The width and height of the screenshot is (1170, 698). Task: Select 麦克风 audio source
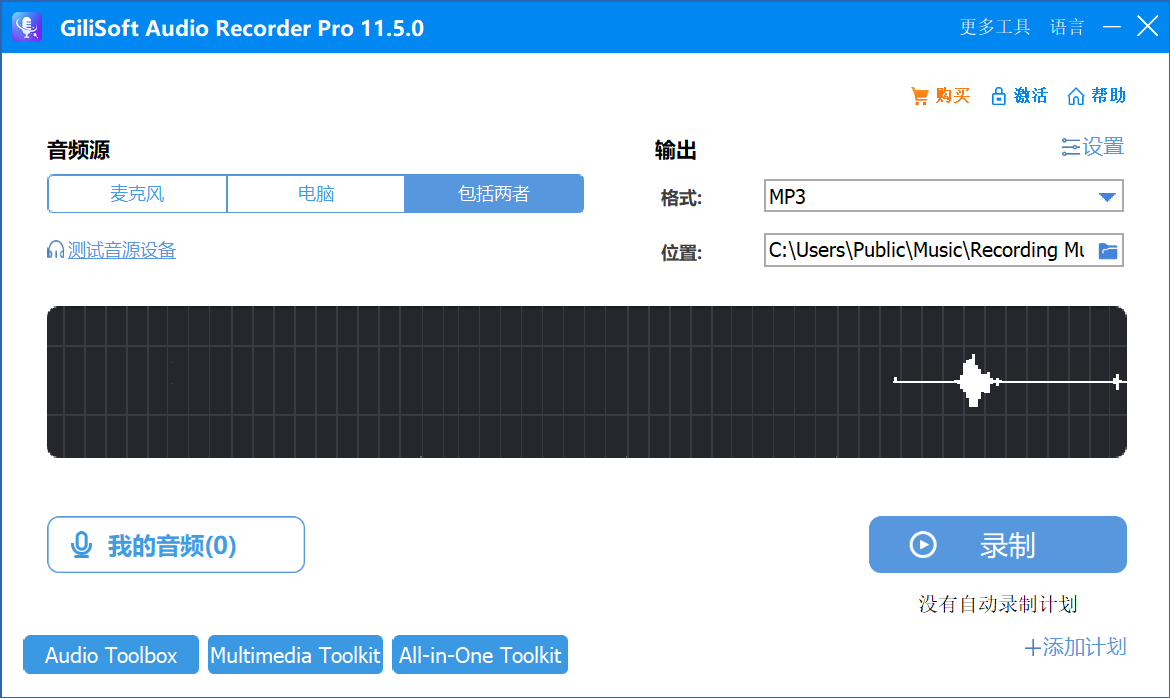pos(137,194)
